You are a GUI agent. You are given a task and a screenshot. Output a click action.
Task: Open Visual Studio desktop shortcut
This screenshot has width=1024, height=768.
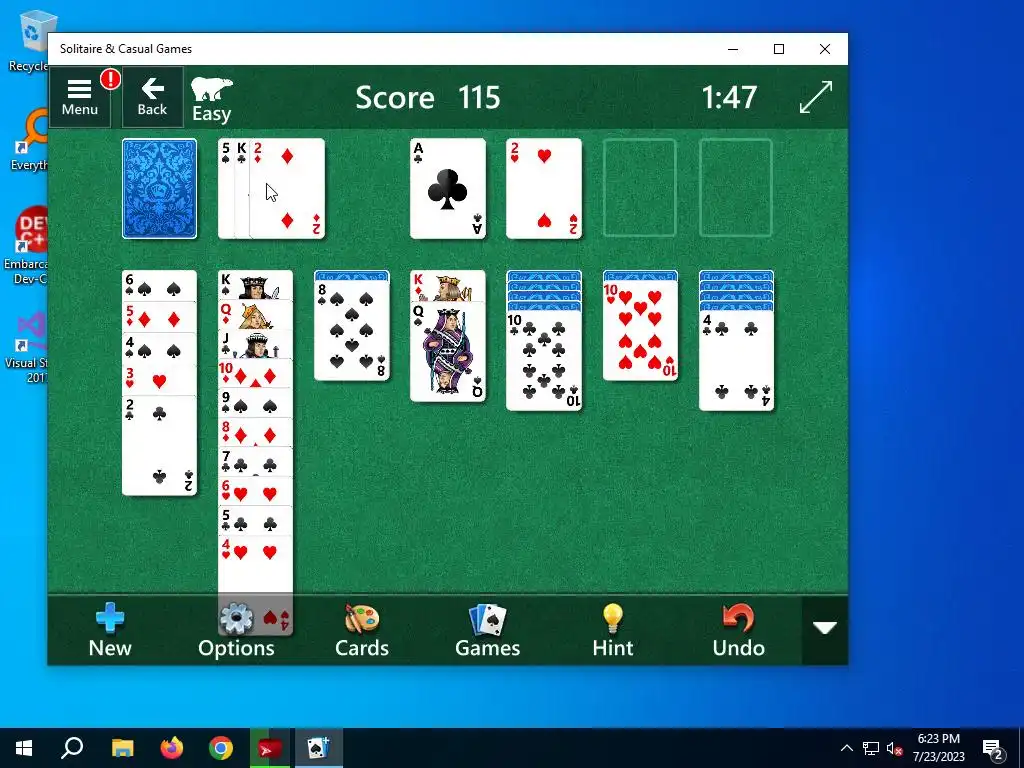[x=27, y=347]
